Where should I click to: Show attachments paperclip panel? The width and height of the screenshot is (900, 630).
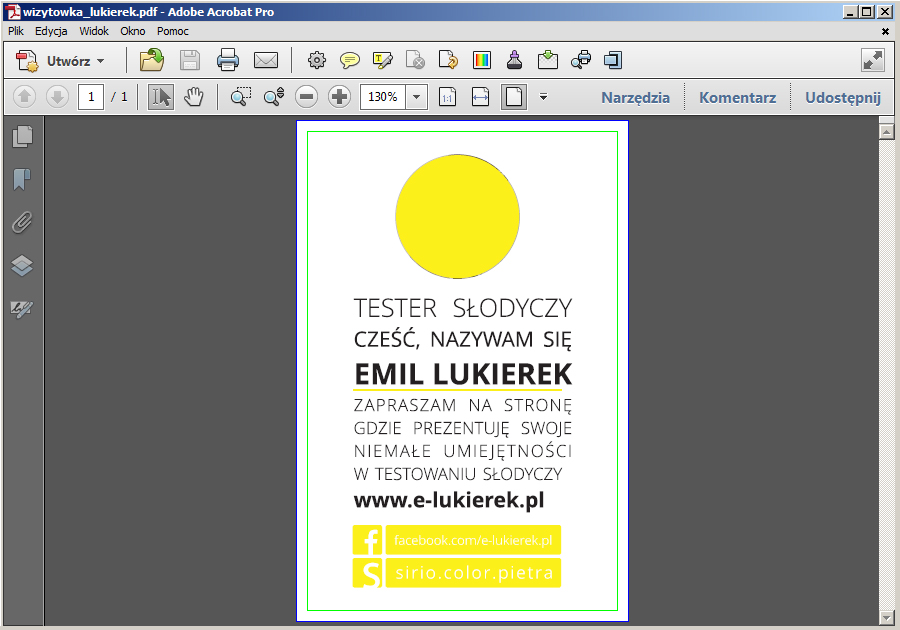tap(22, 222)
